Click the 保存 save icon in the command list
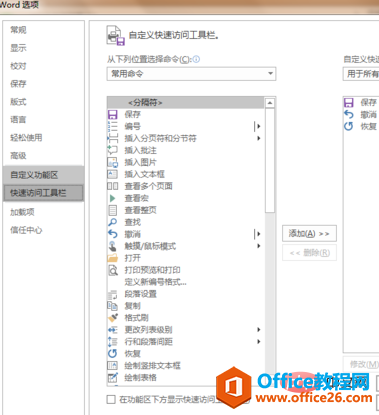The width and height of the screenshot is (379, 415). pyautogui.click(x=113, y=115)
